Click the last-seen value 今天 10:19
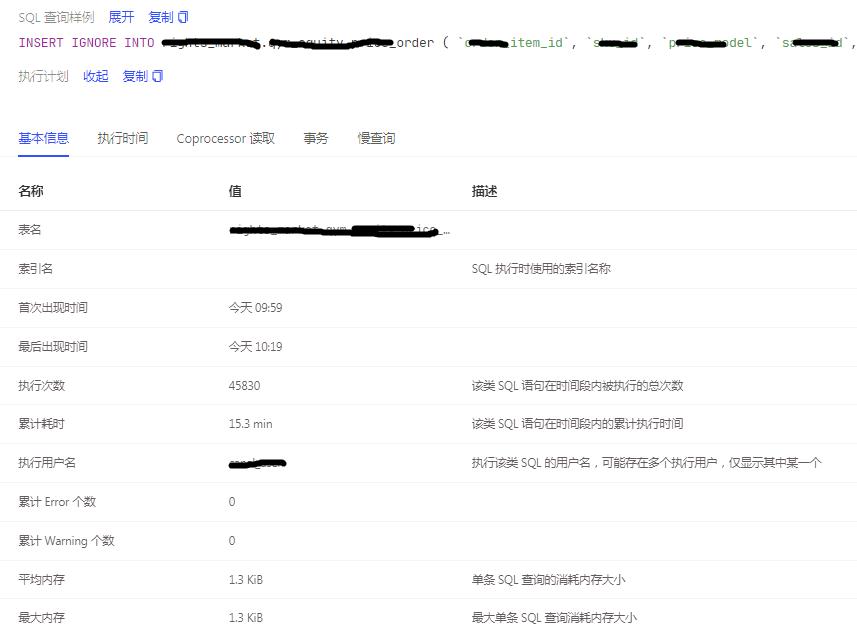The width and height of the screenshot is (857, 634). [255, 347]
